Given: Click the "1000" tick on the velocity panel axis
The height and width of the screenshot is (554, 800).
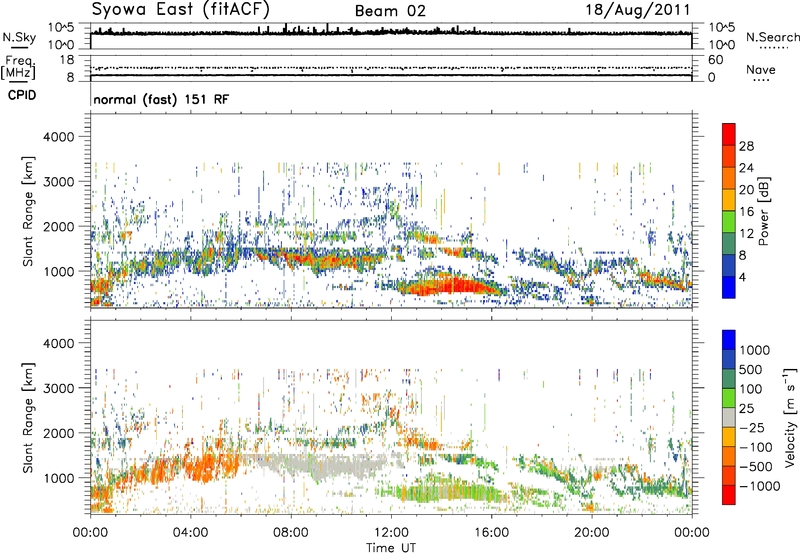Looking at the screenshot, I should 58,478.
